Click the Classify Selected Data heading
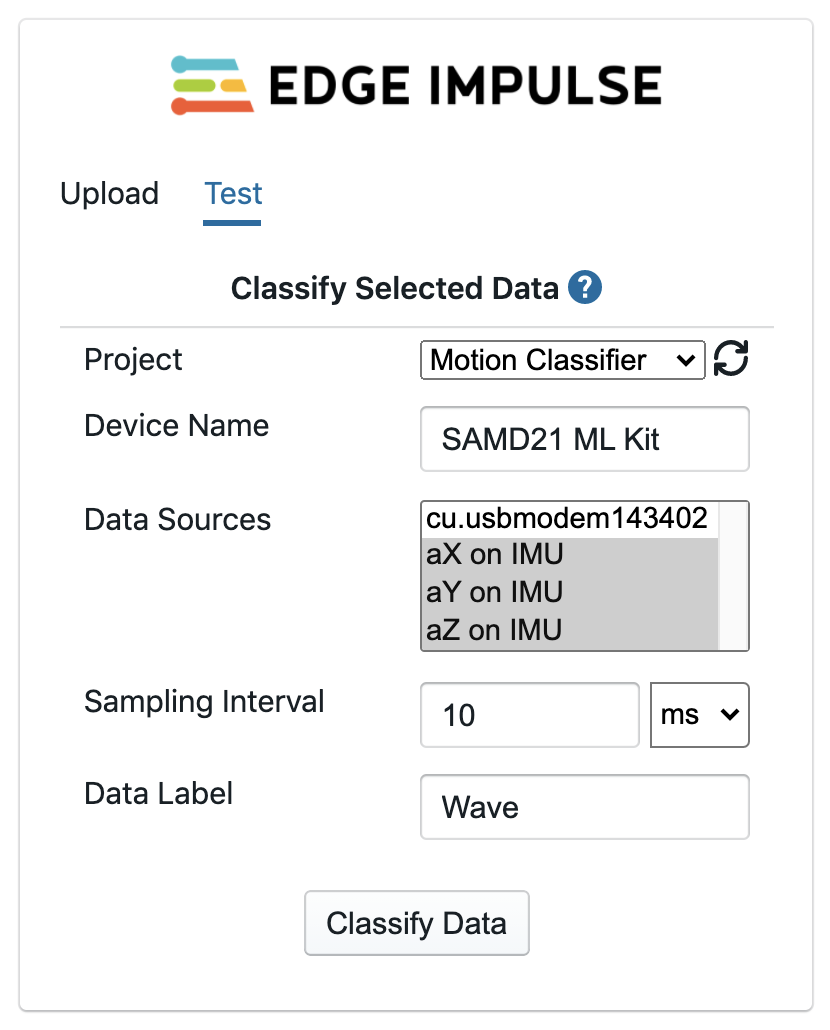The image size is (830, 1030). click(x=394, y=289)
